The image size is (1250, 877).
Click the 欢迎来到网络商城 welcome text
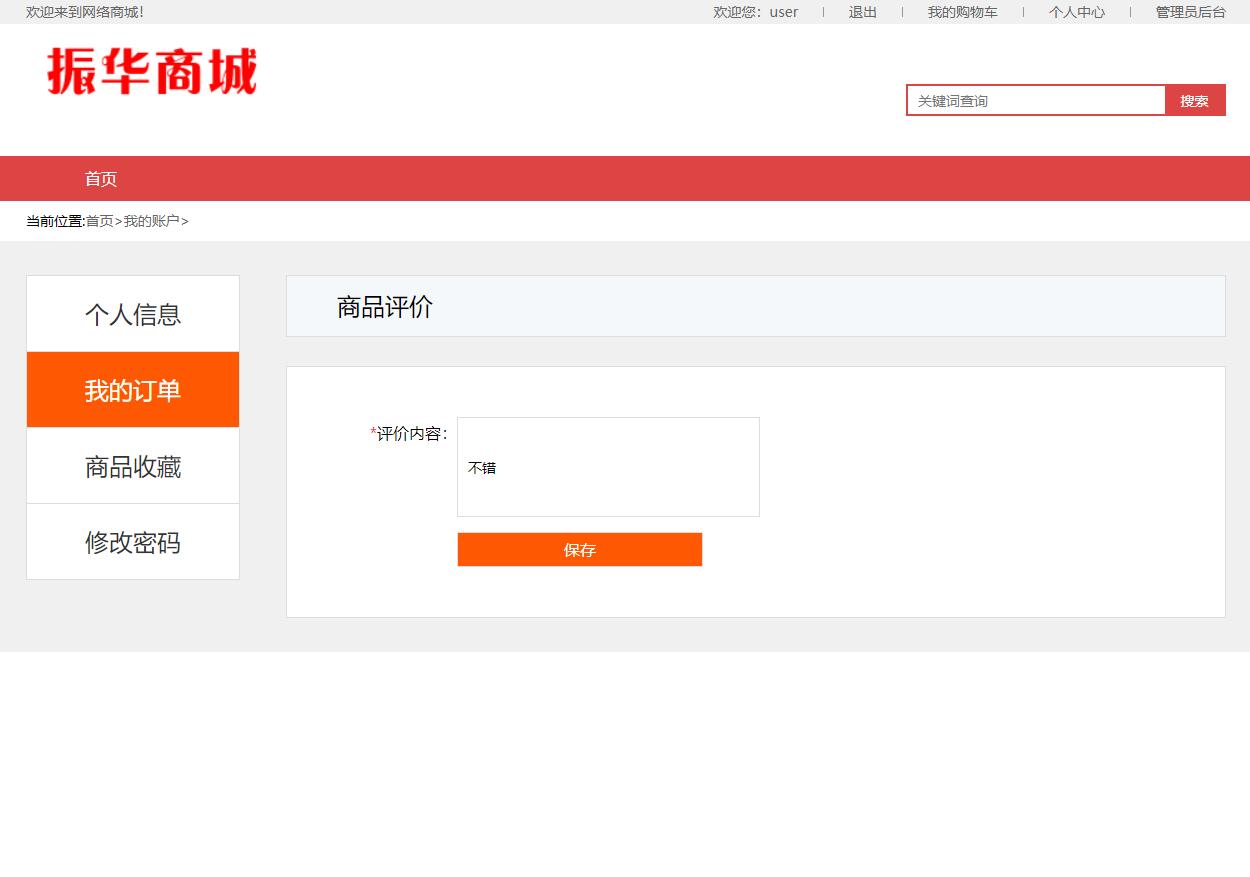[82, 12]
